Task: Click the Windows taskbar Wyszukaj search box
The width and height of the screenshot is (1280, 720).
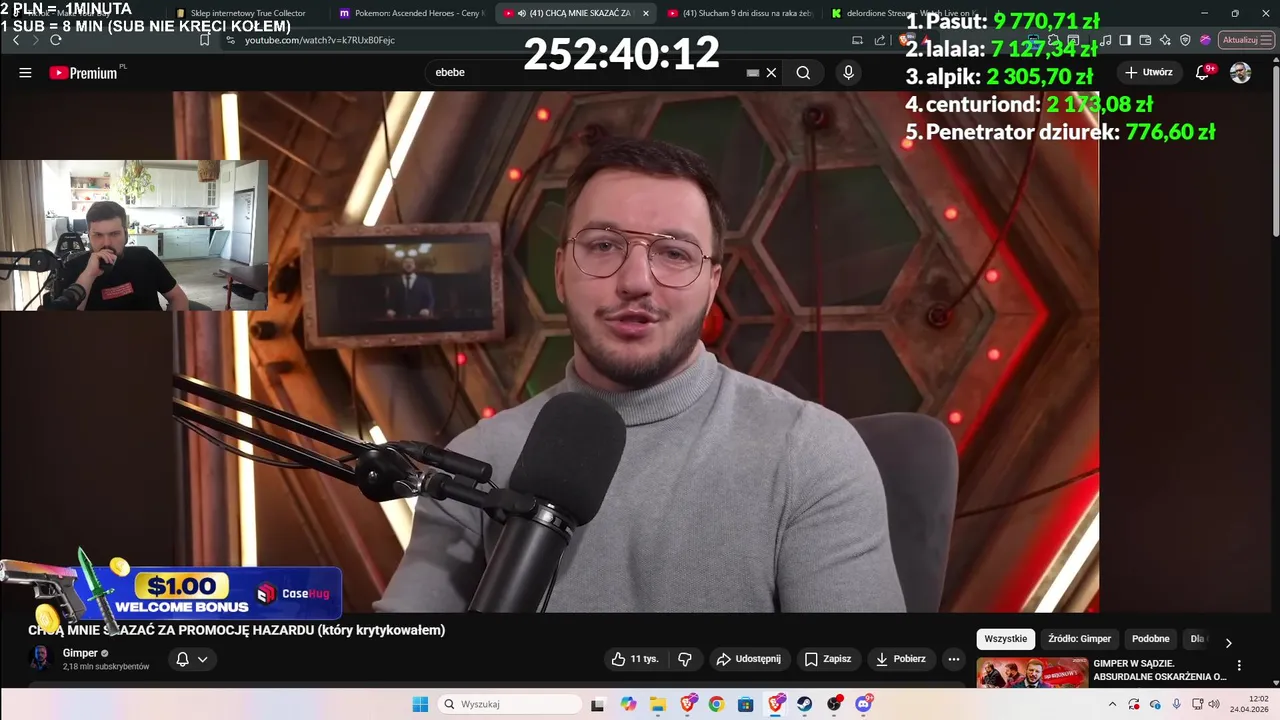Action: (x=510, y=704)
